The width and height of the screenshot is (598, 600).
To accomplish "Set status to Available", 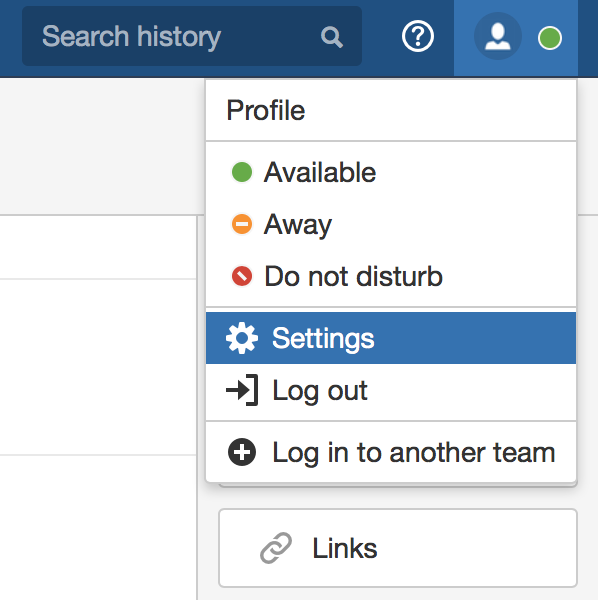I will 391,172.
